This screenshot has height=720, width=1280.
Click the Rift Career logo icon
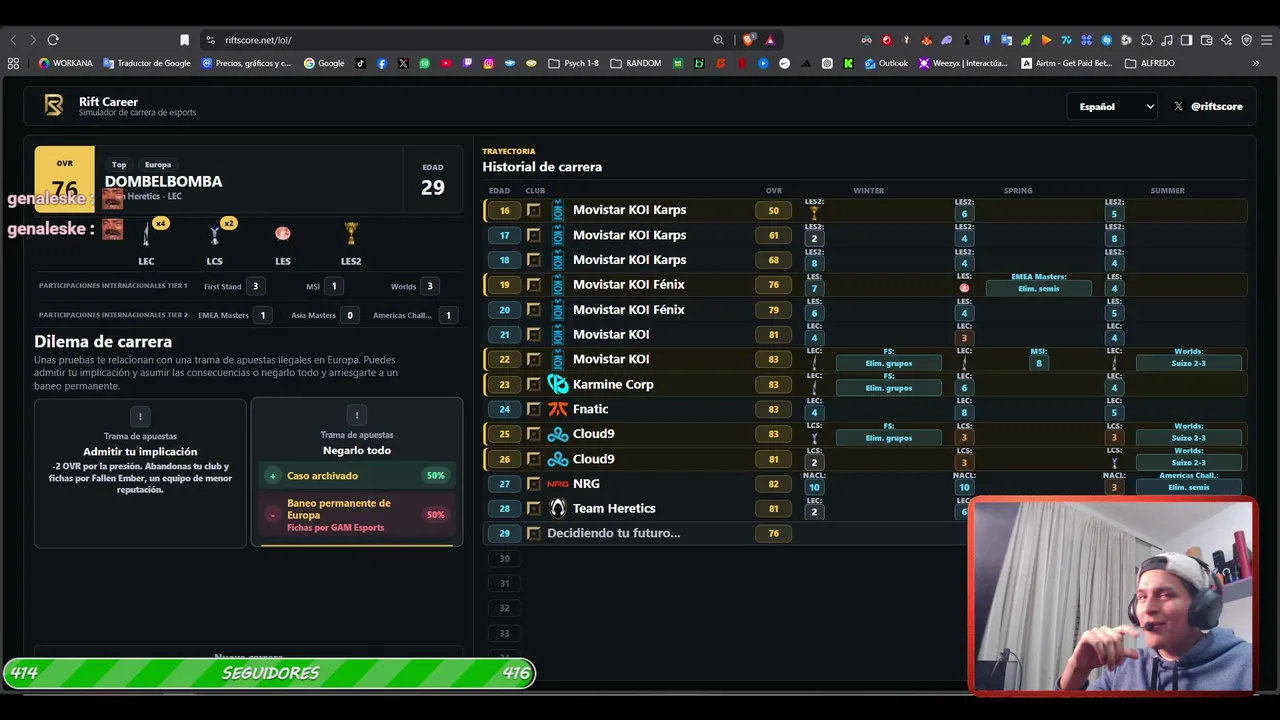(54, 105)
